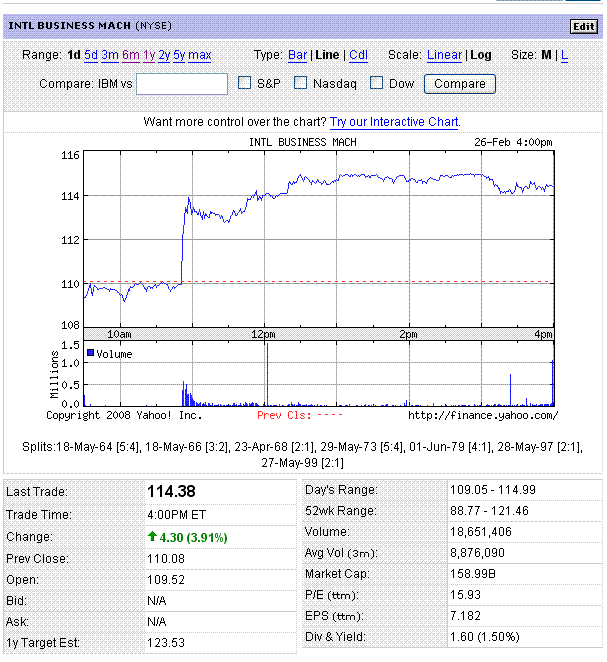607x662 pixels.
Task: Switch range to 2y
Action: click(164, 55)
